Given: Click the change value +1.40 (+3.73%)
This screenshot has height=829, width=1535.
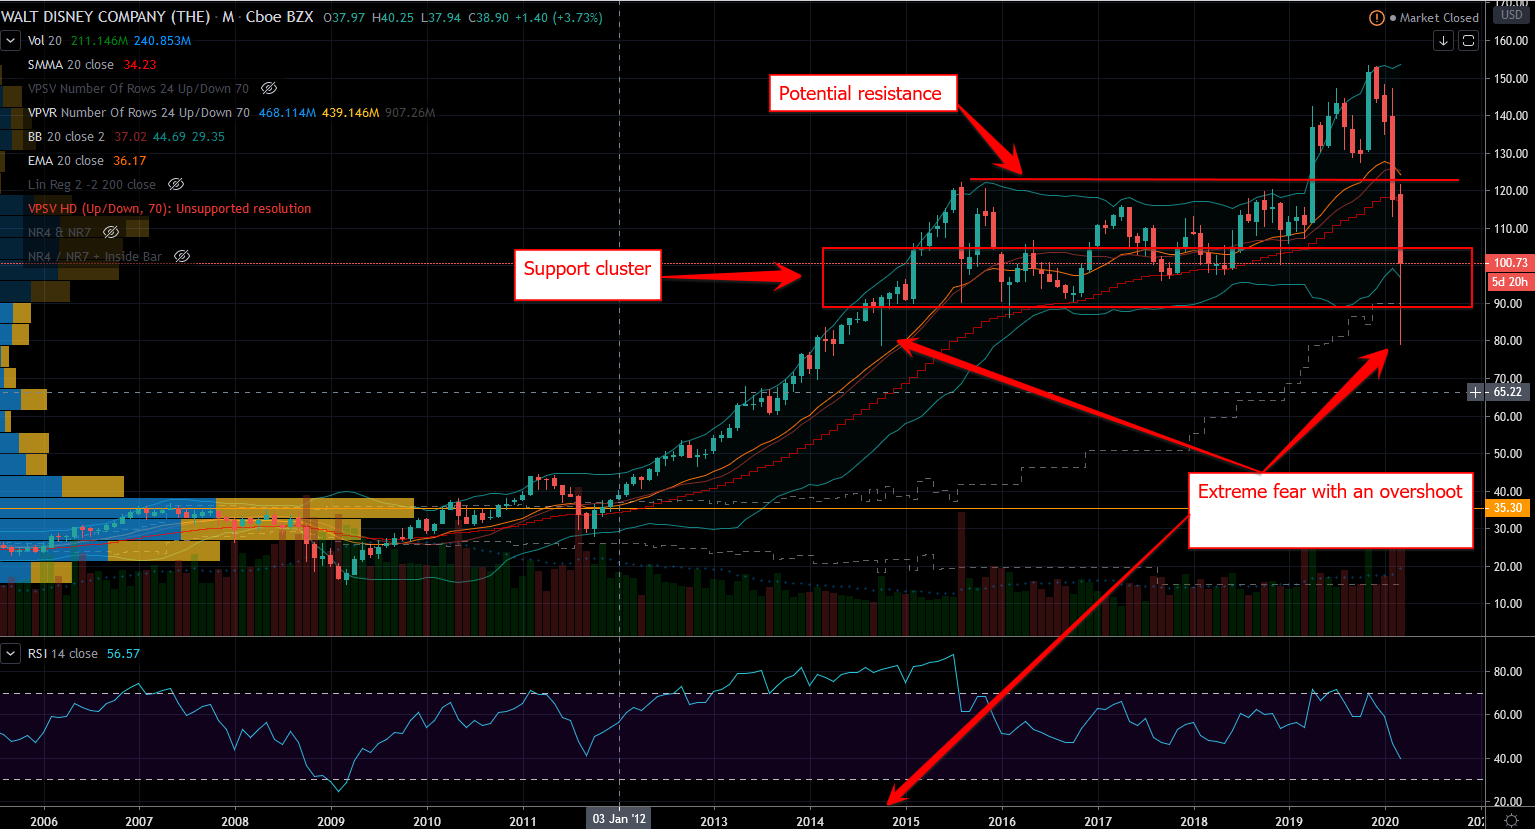Looking at the screenshot, I should (559, 17).
